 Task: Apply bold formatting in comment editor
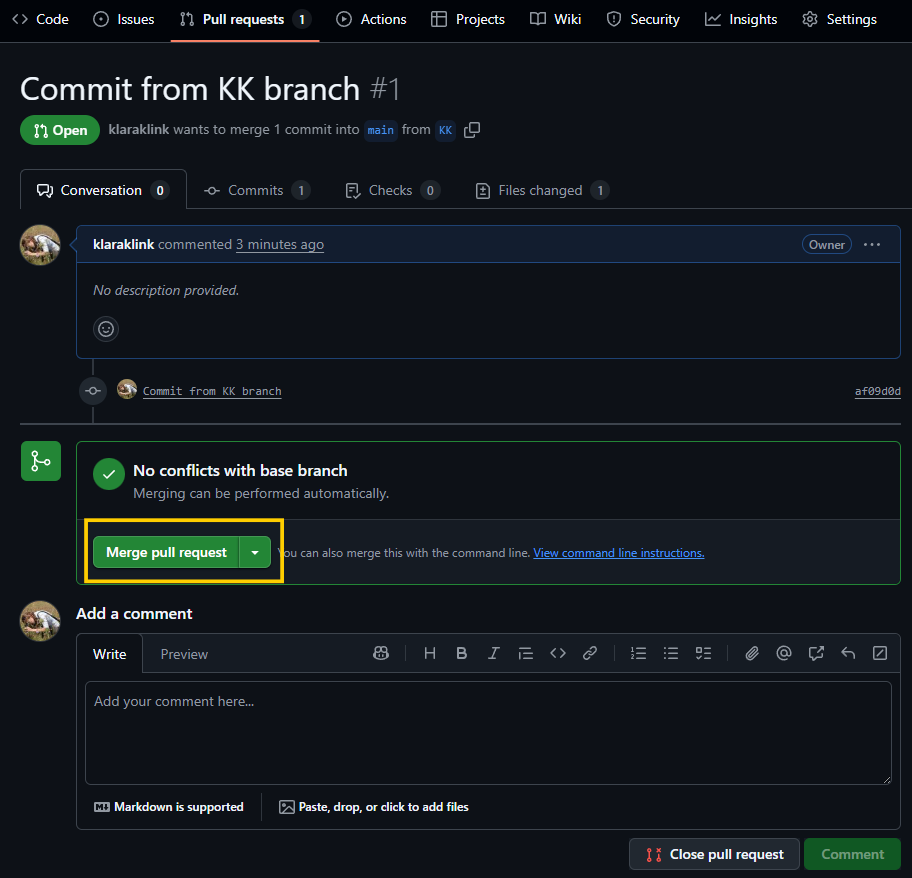tap(462, 653)
